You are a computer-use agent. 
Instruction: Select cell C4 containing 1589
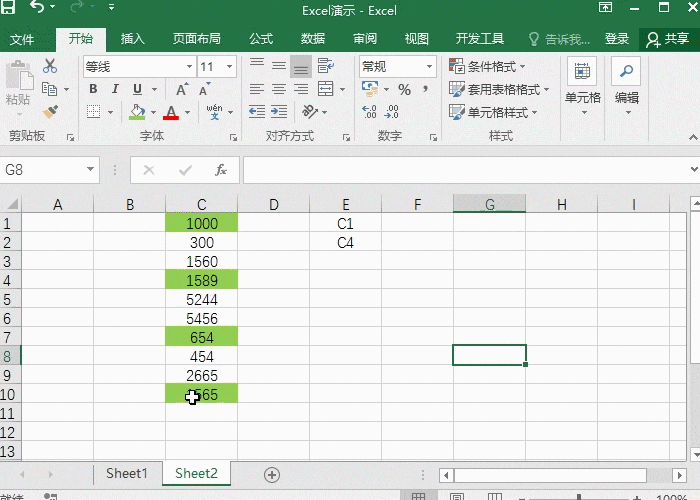click(x=202, y=280)
